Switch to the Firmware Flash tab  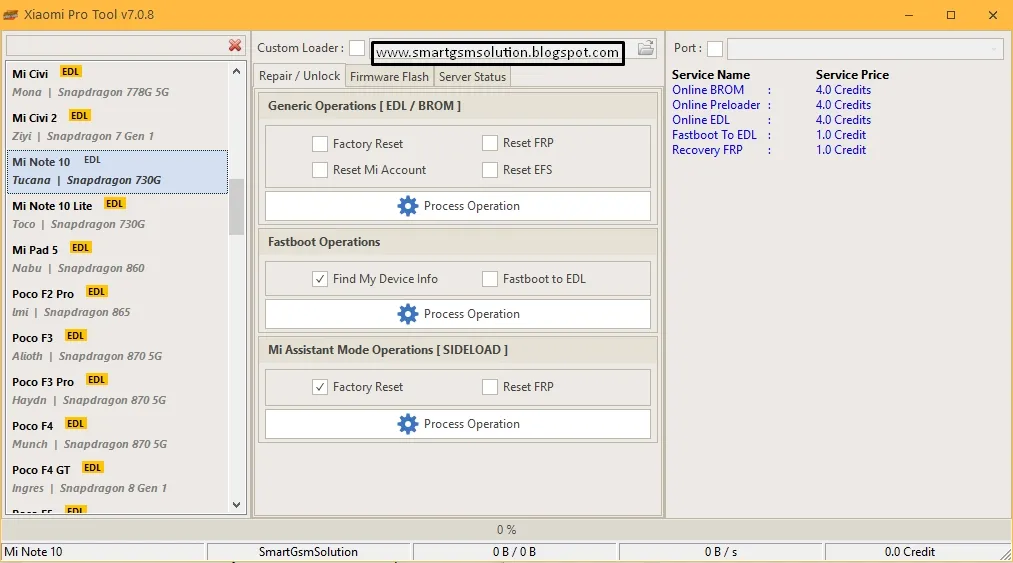(390, 77)
